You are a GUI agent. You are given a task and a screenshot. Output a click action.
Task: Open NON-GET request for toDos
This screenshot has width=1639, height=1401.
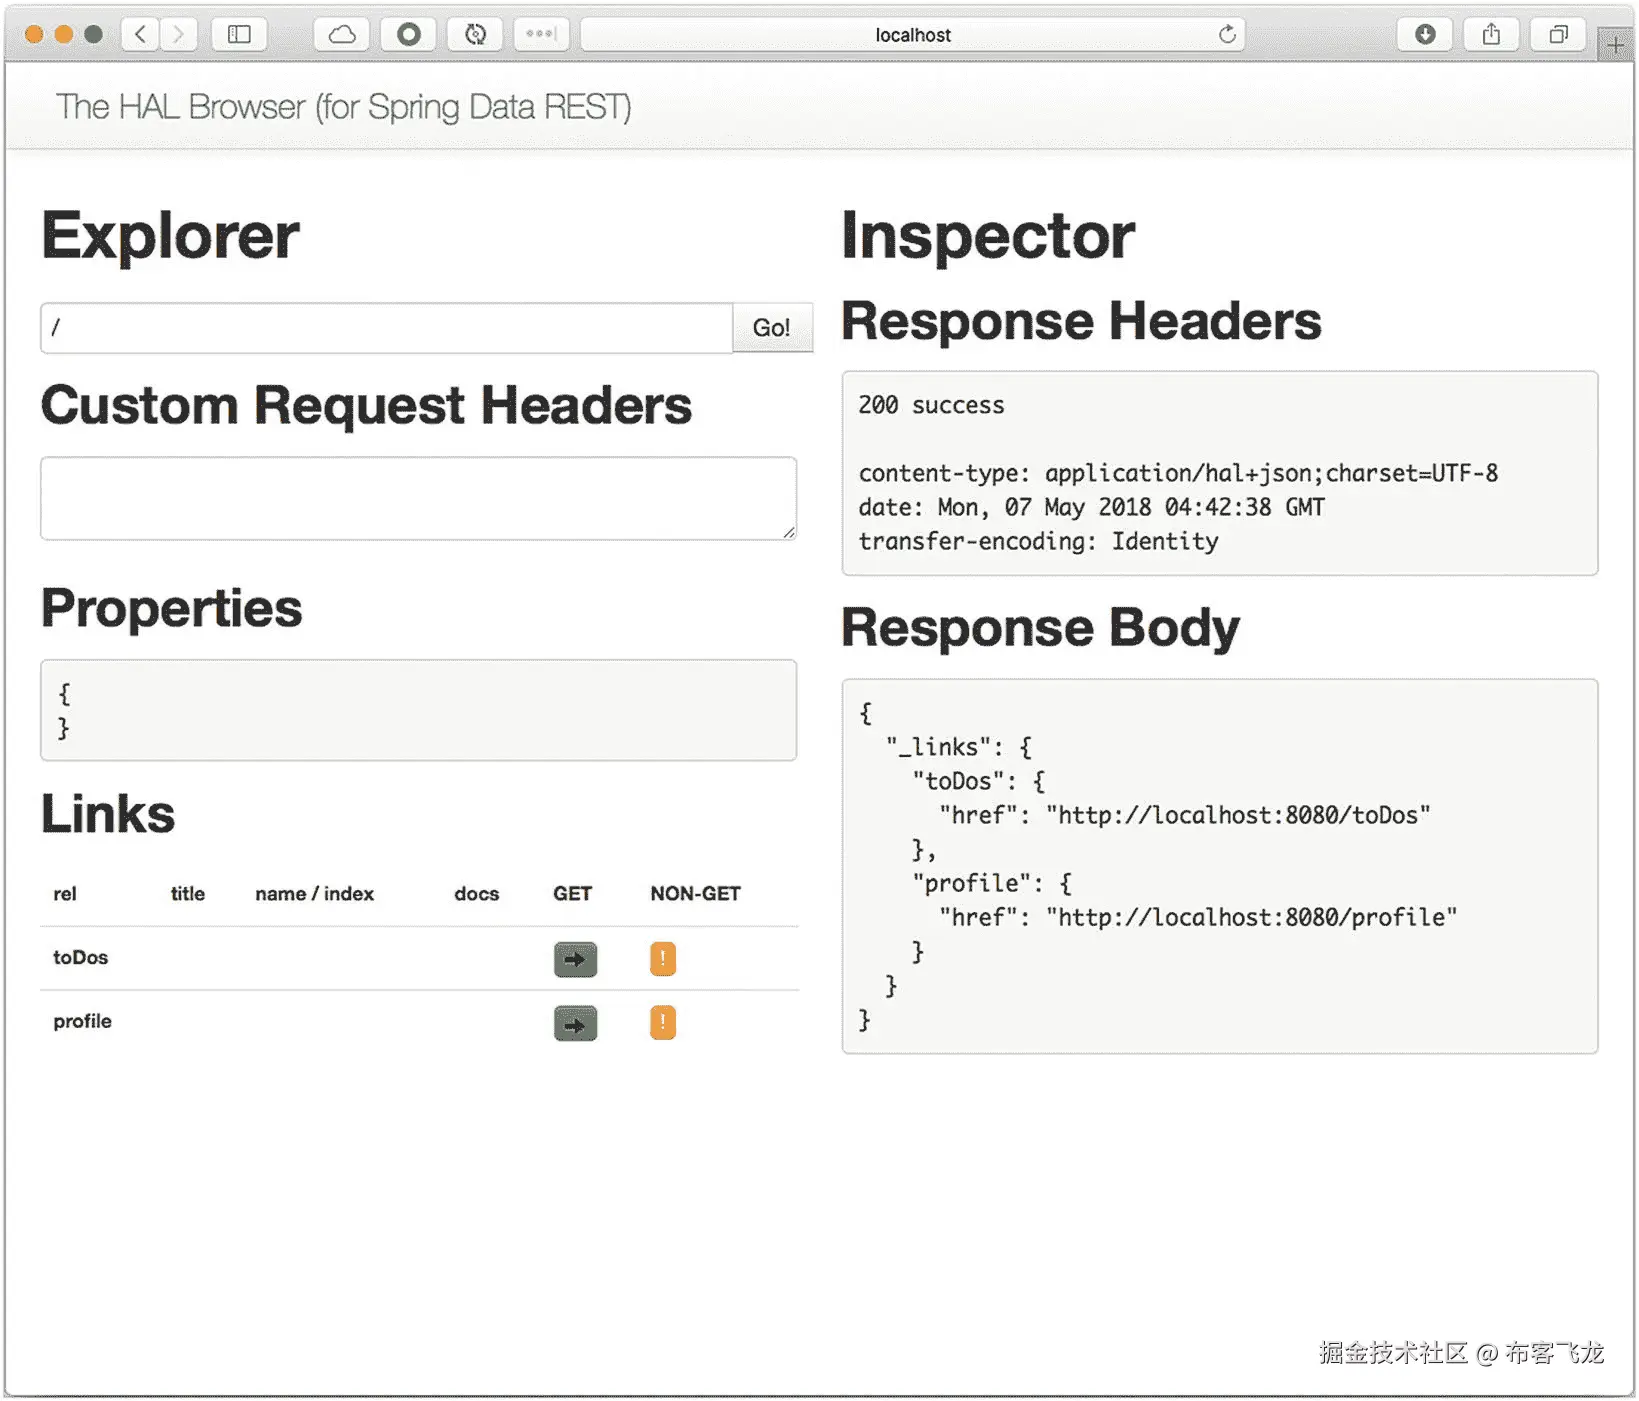(663, 959)
